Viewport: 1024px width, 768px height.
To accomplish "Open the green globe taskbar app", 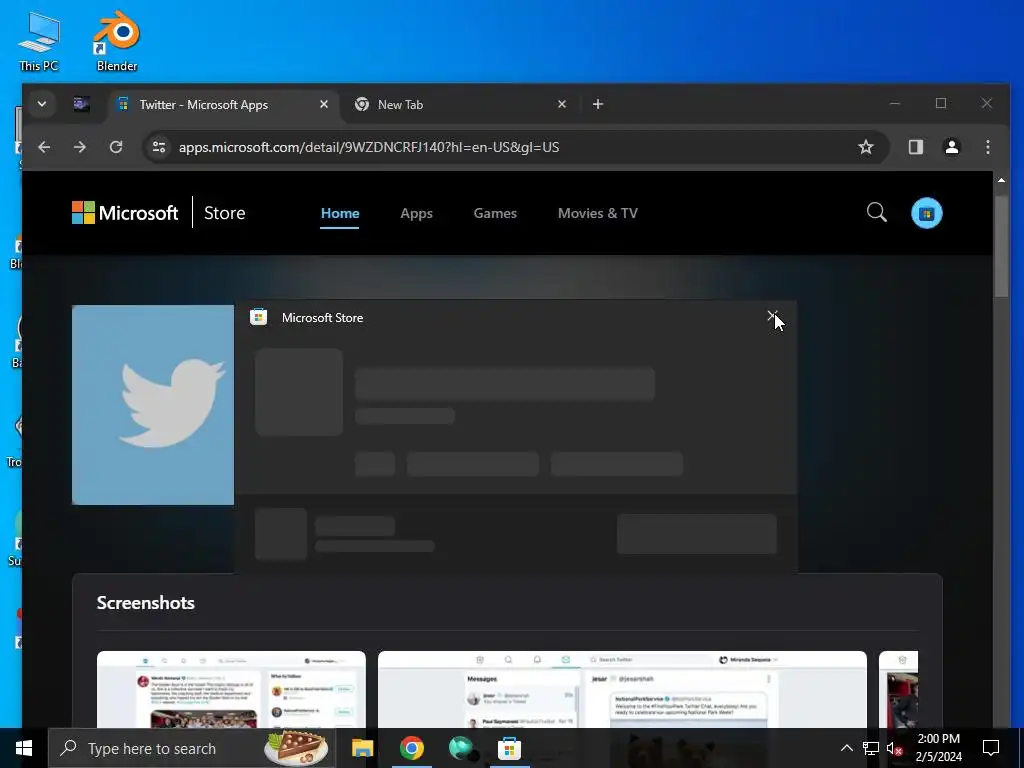I will click(461, 748).
